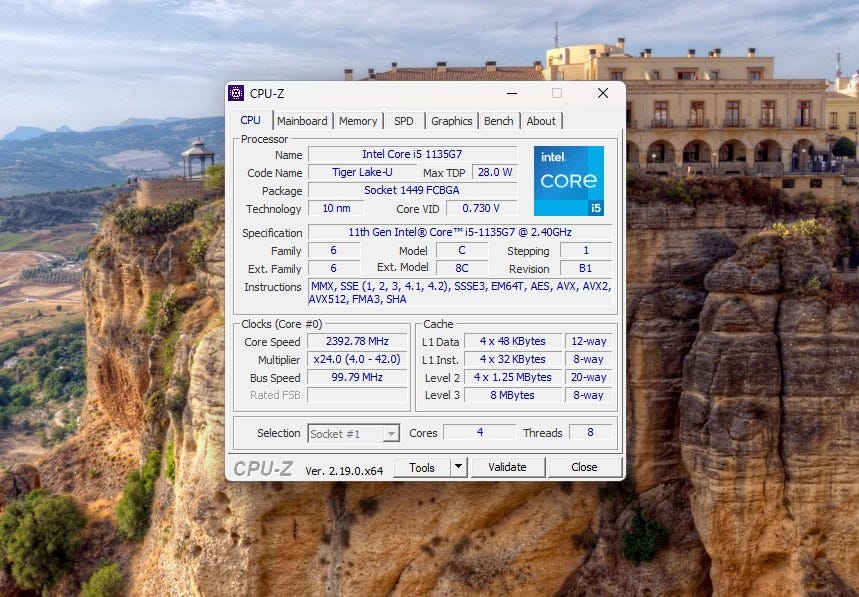Click the Model value C
This screenshot has width=859, height=597.
tap(462, 250)
